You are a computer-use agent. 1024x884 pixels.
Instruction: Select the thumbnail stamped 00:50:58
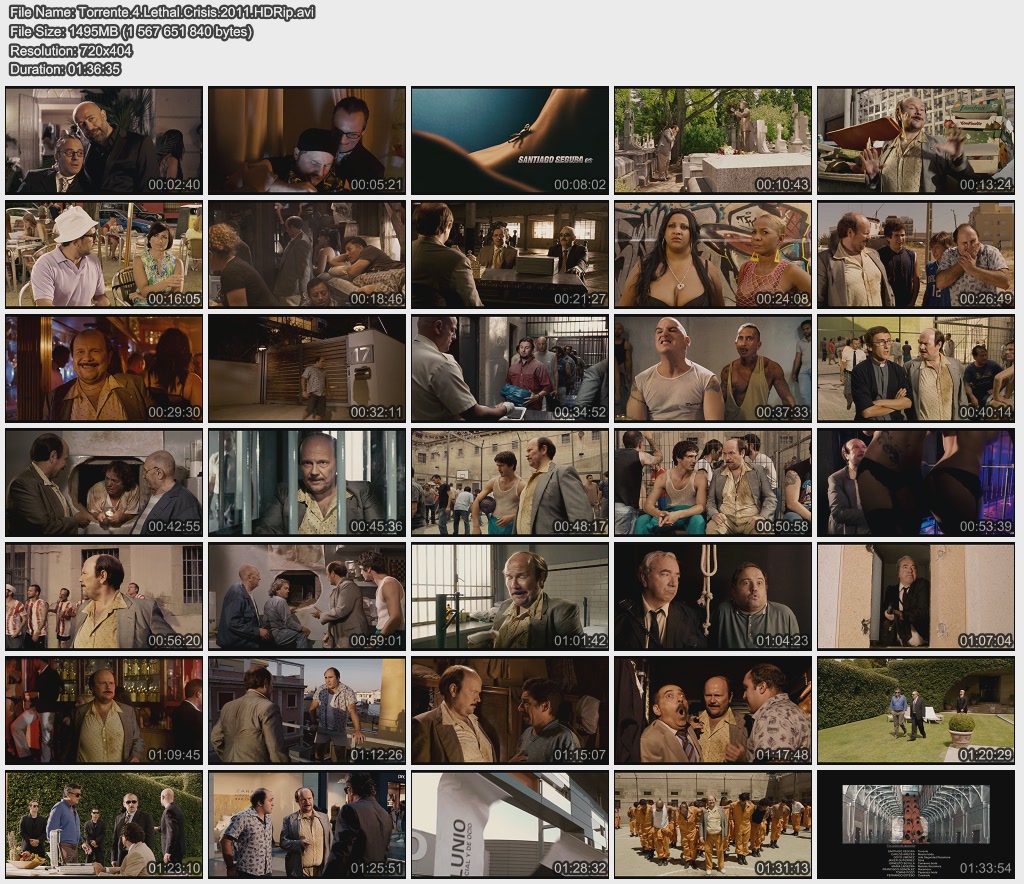click(713, 482)
